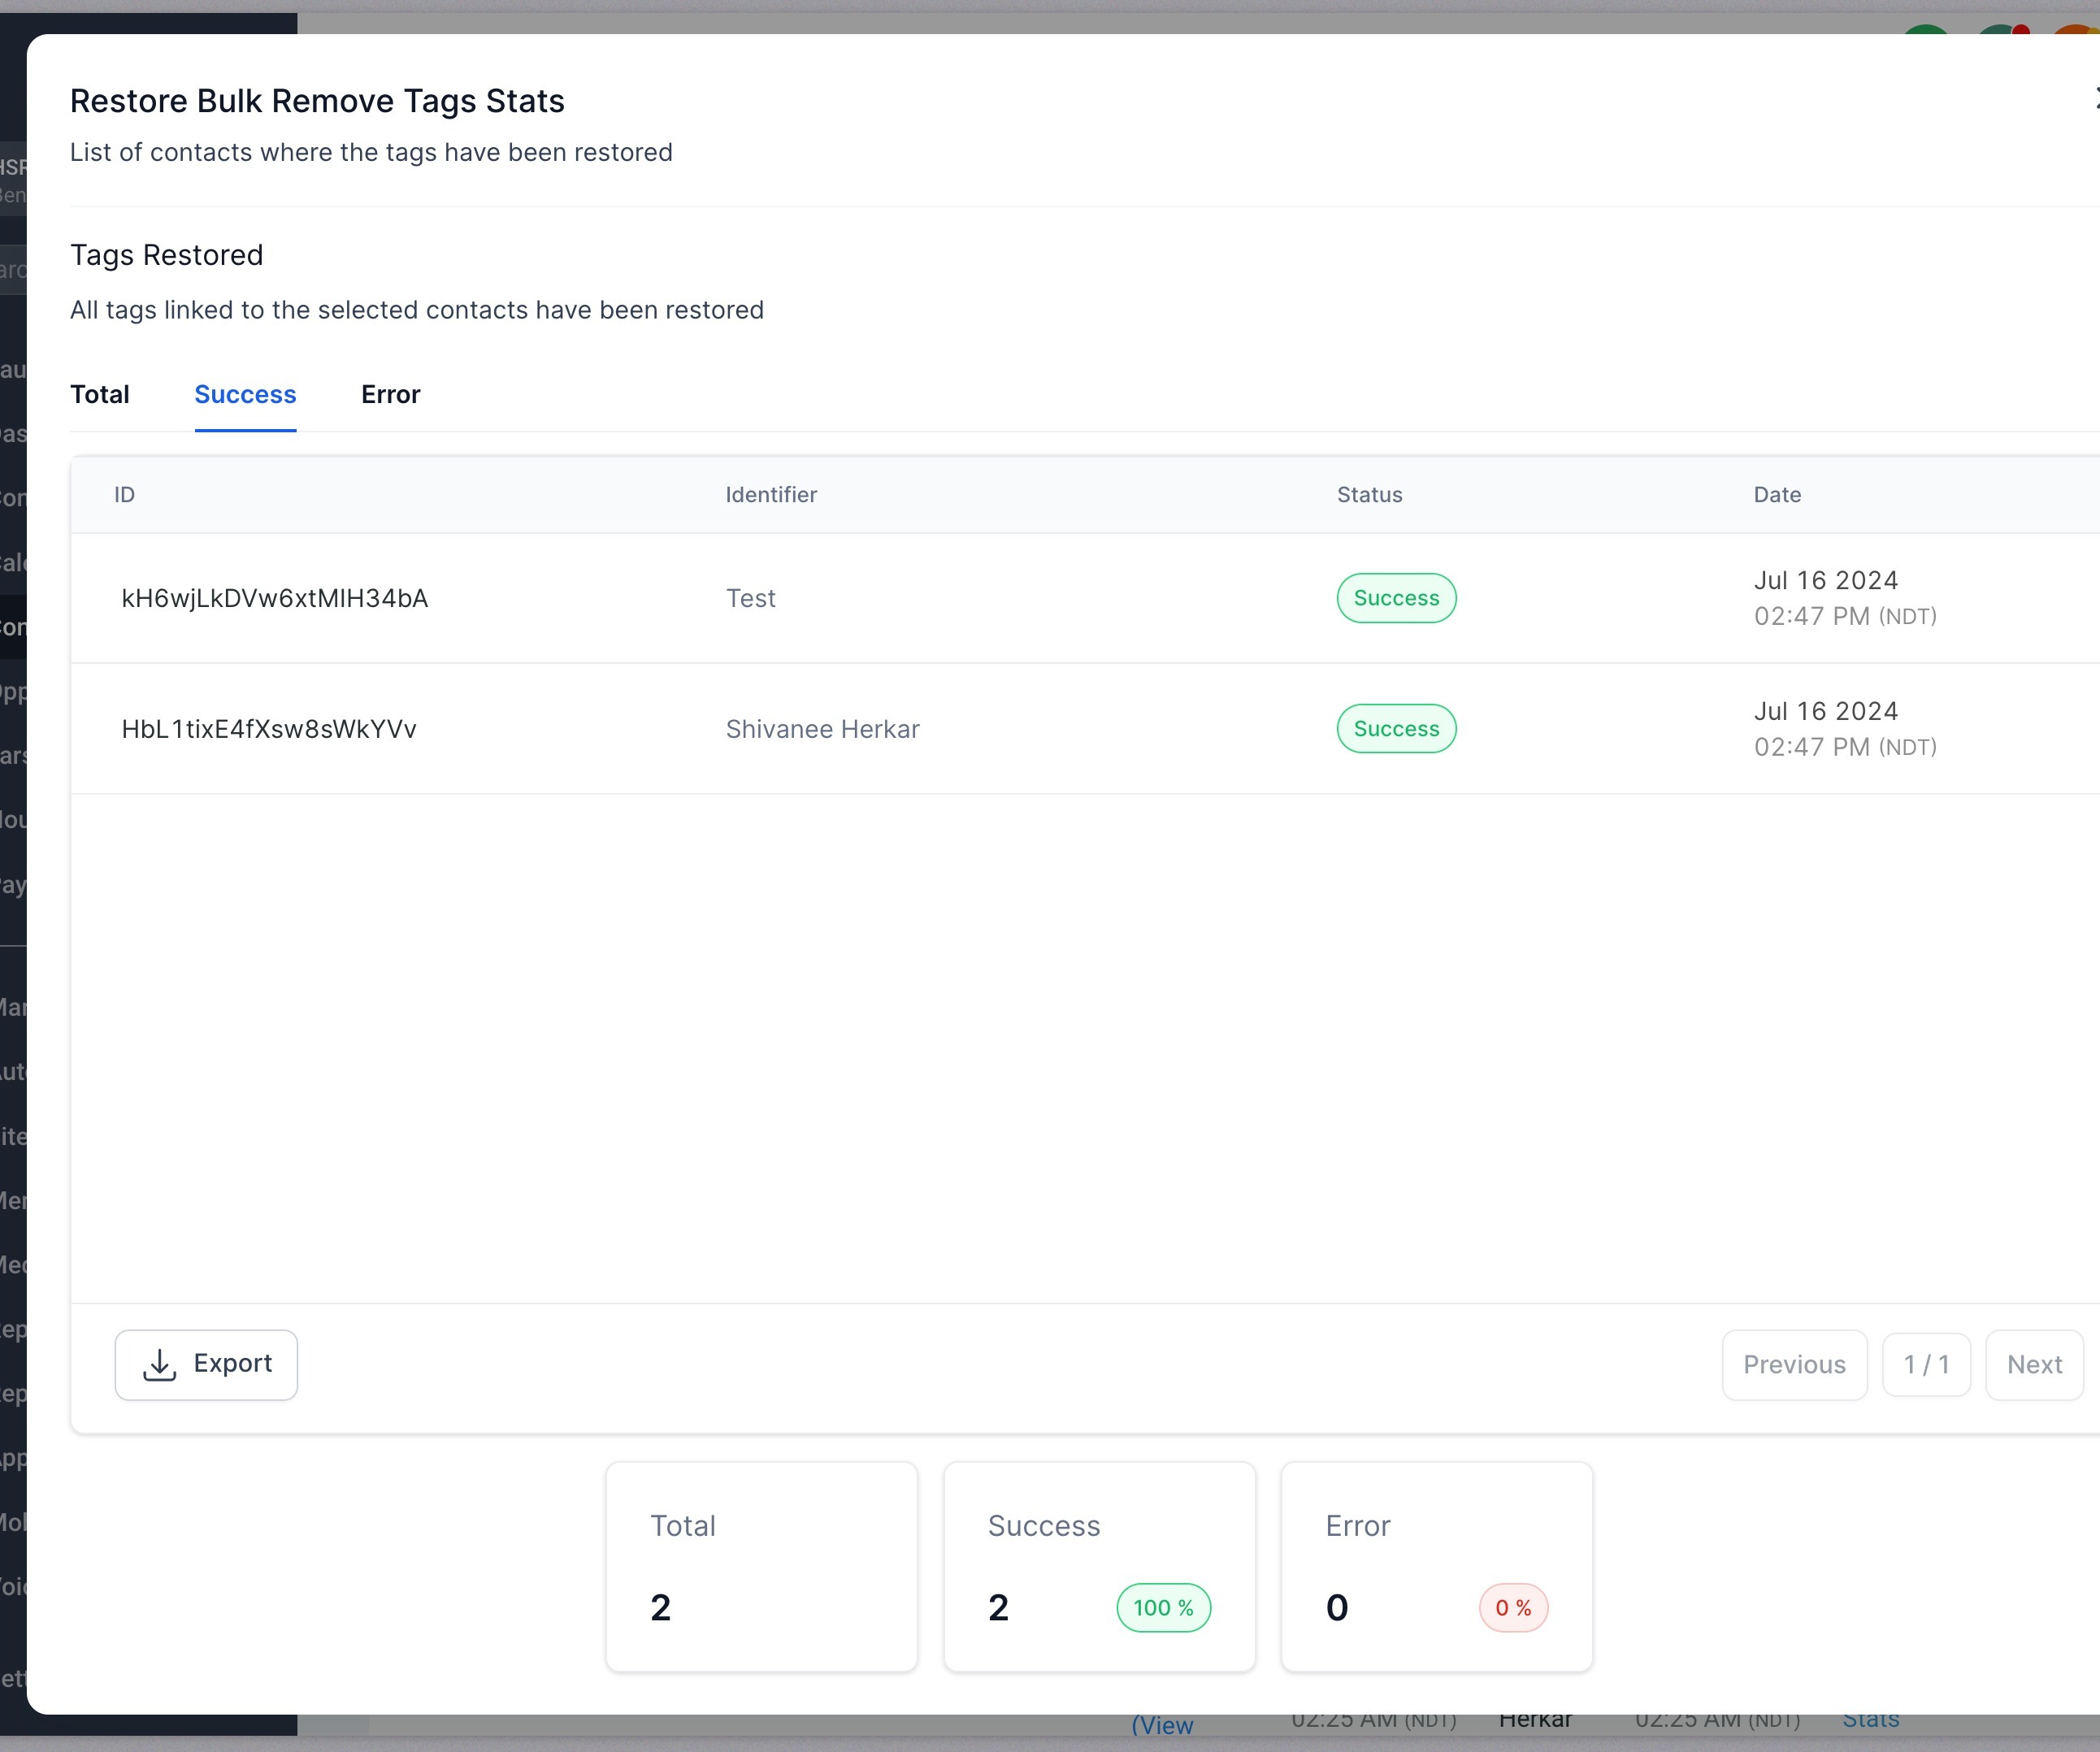Switch to the Total tab
The height and width of the screenshot is (1752, 2100).
tap(100, 394)
